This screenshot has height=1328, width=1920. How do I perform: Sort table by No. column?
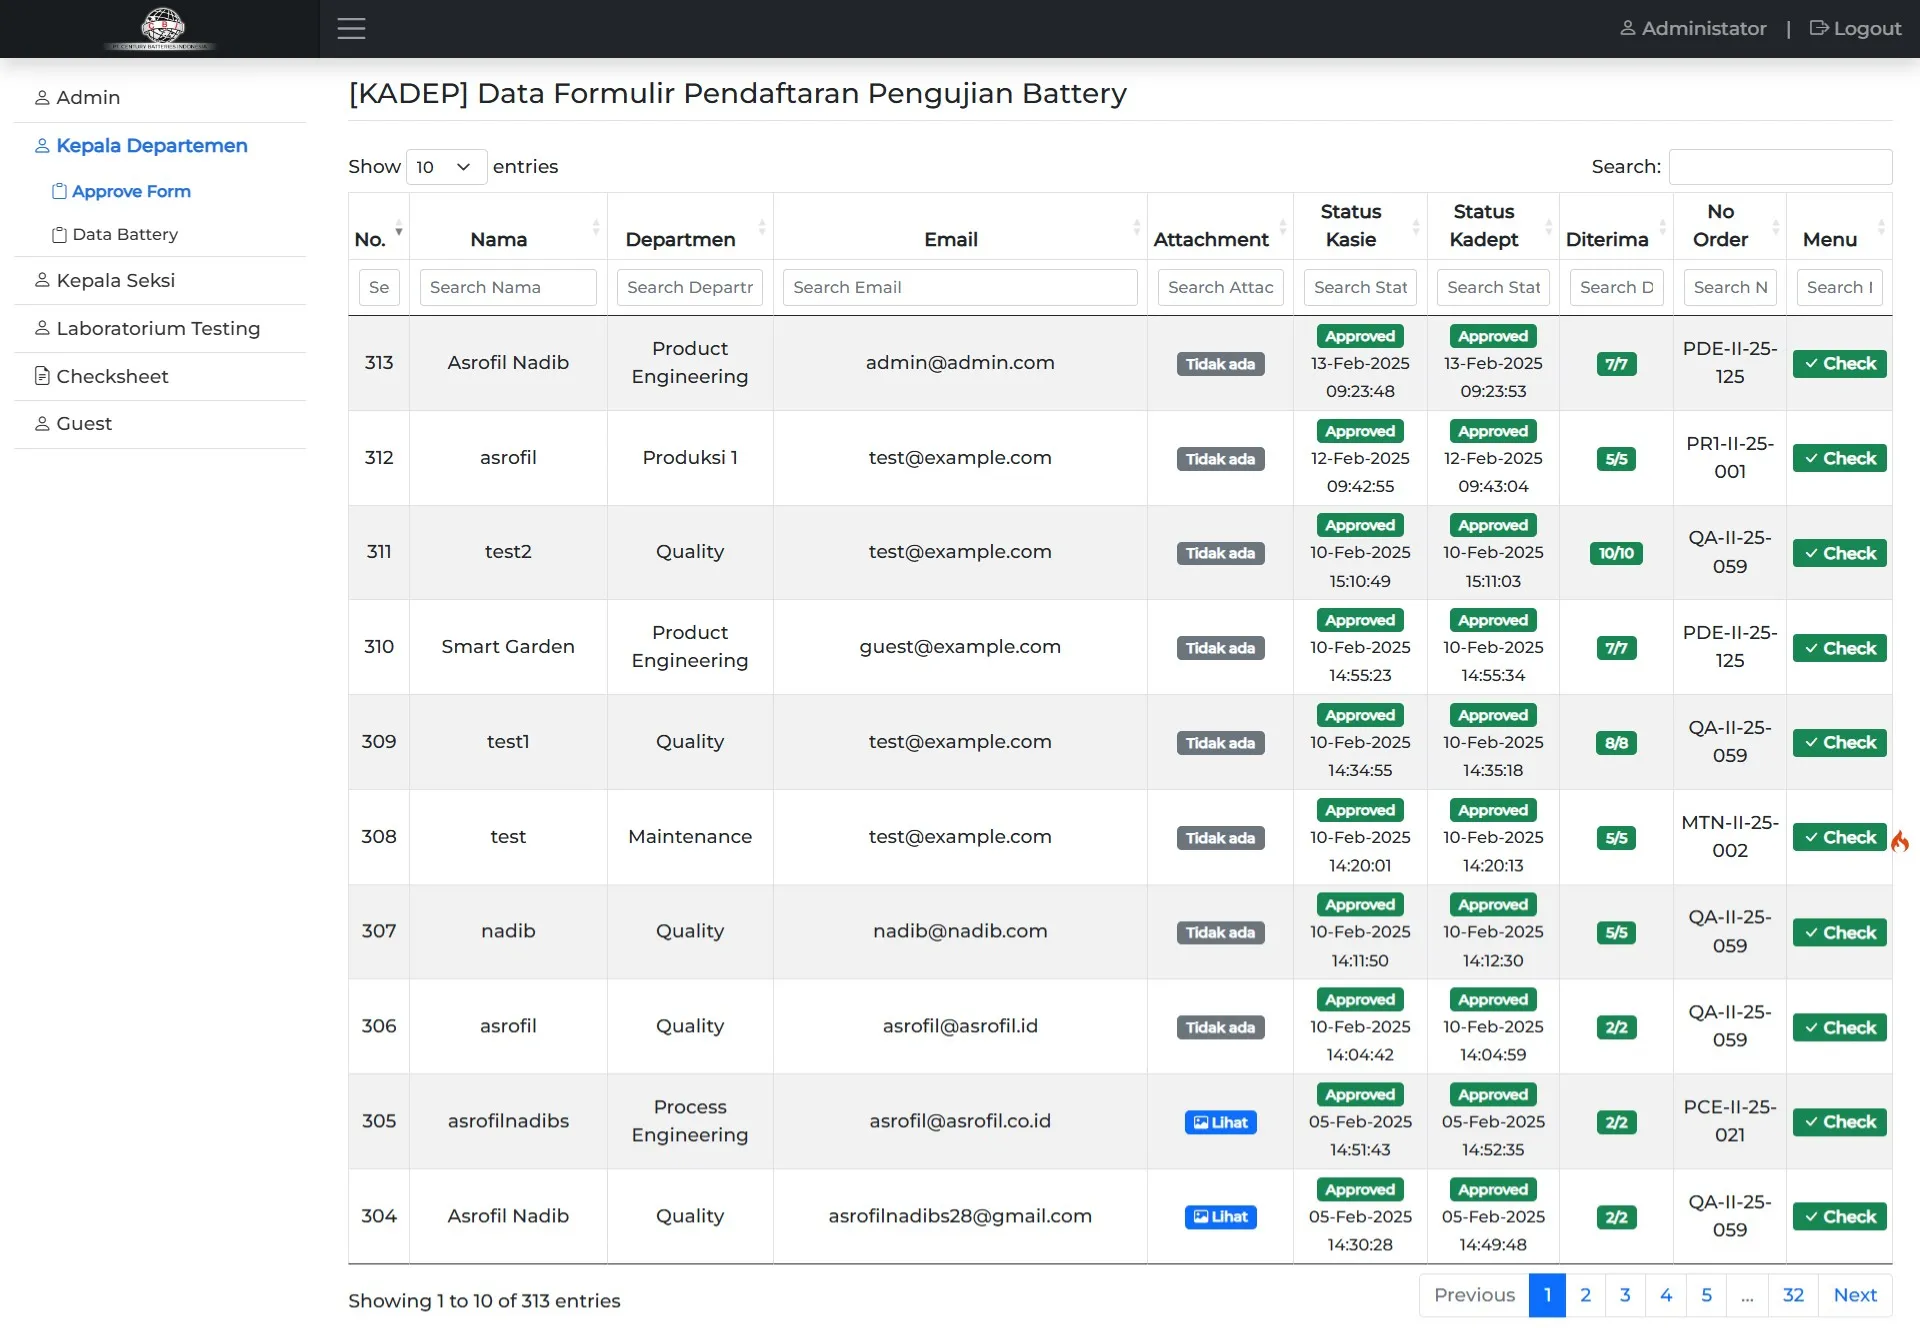click(x=378, y=226)
